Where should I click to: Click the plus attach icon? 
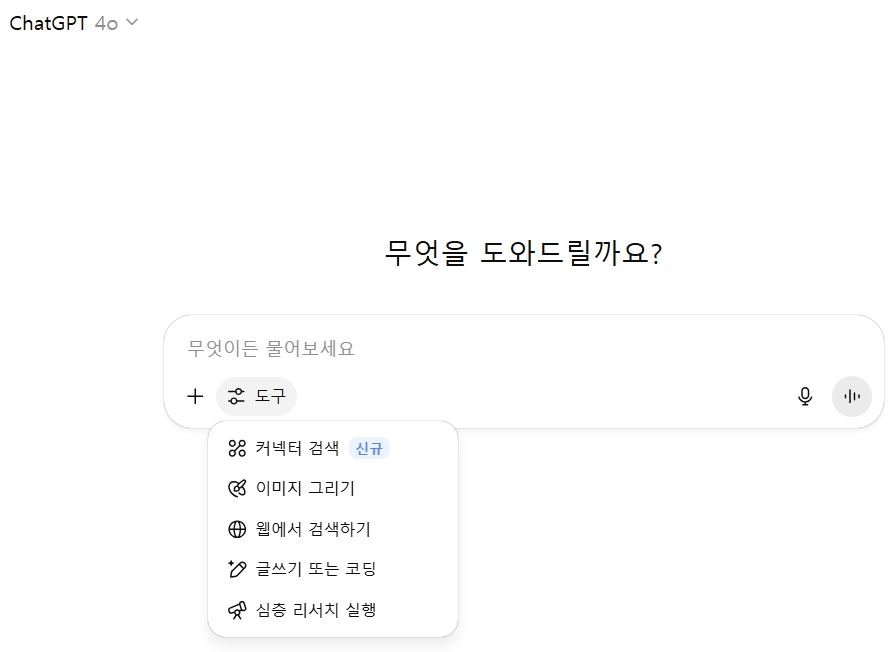coord(195,396)
